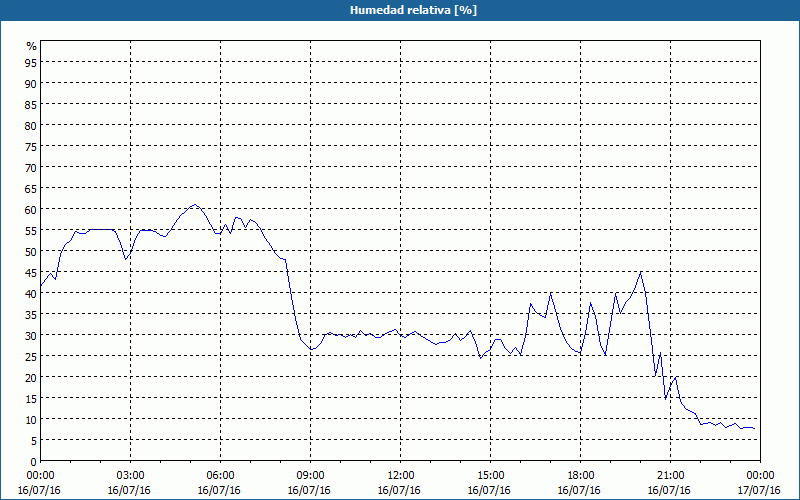Click the 21:00 time axis label
800x500 pixels.
[670, 476]
